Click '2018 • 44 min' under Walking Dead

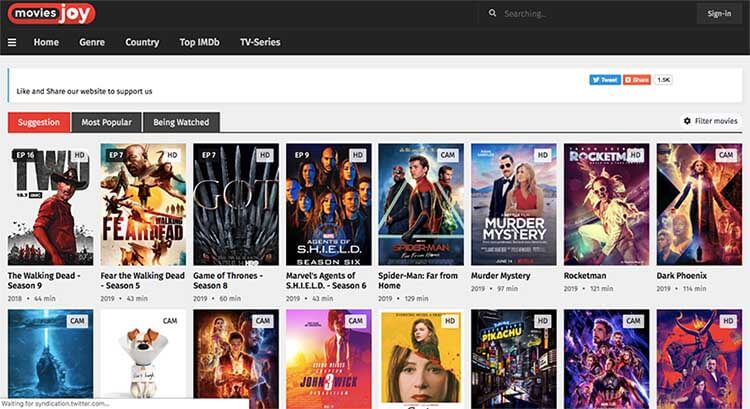point(32,298)
